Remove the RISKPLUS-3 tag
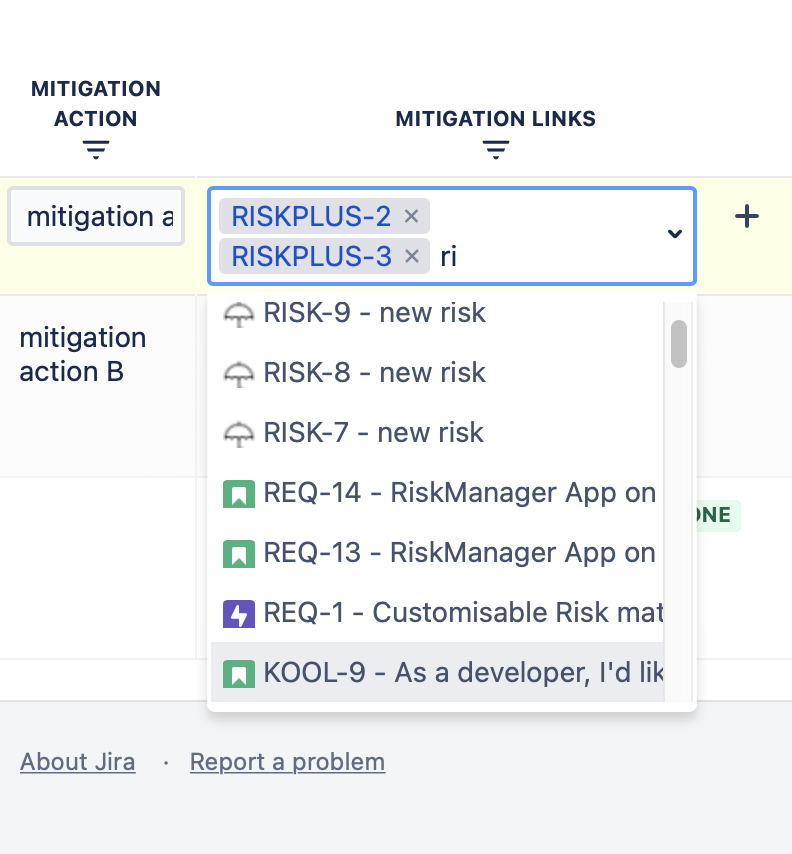 point(411,257)
